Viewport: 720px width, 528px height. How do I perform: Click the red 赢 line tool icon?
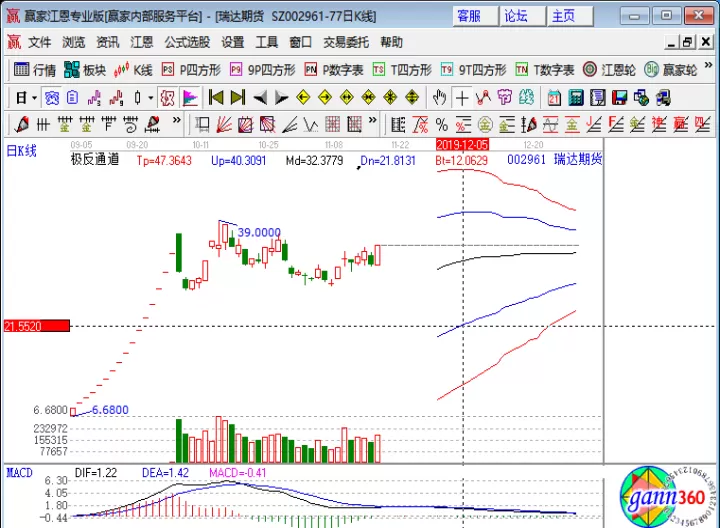point(680,124)
